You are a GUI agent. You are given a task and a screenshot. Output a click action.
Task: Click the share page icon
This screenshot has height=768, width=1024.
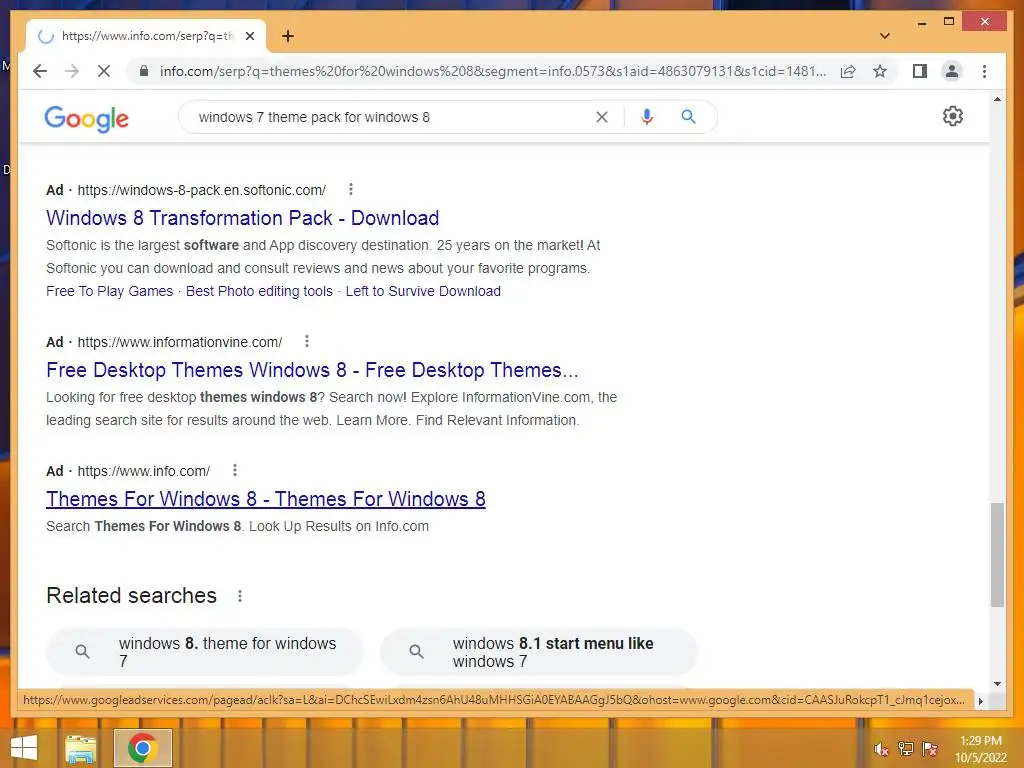point(848,71)
